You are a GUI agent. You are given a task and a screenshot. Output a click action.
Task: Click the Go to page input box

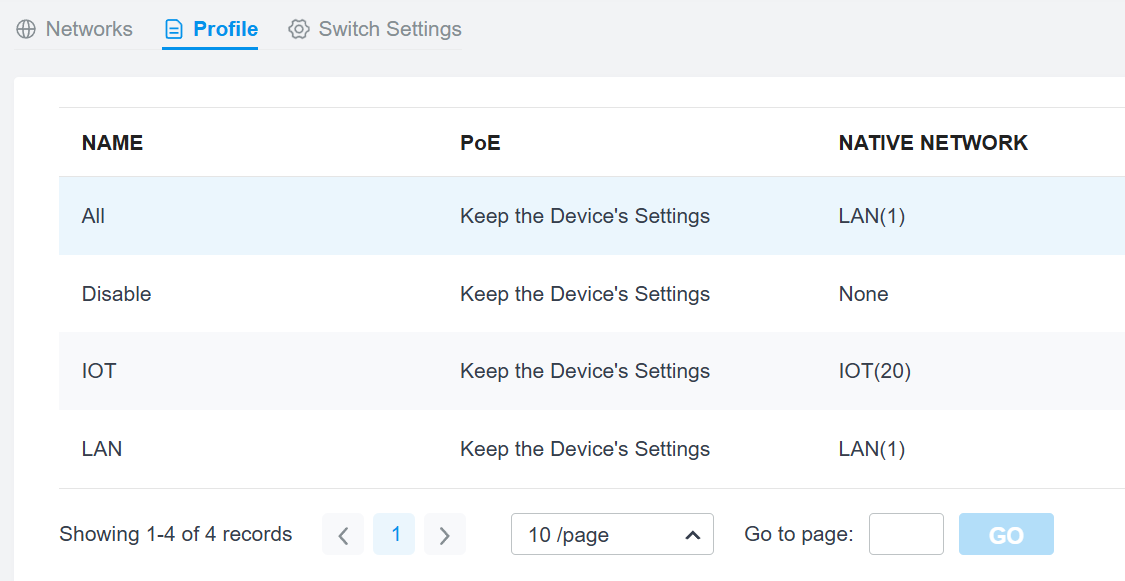[x=906, y=534]
